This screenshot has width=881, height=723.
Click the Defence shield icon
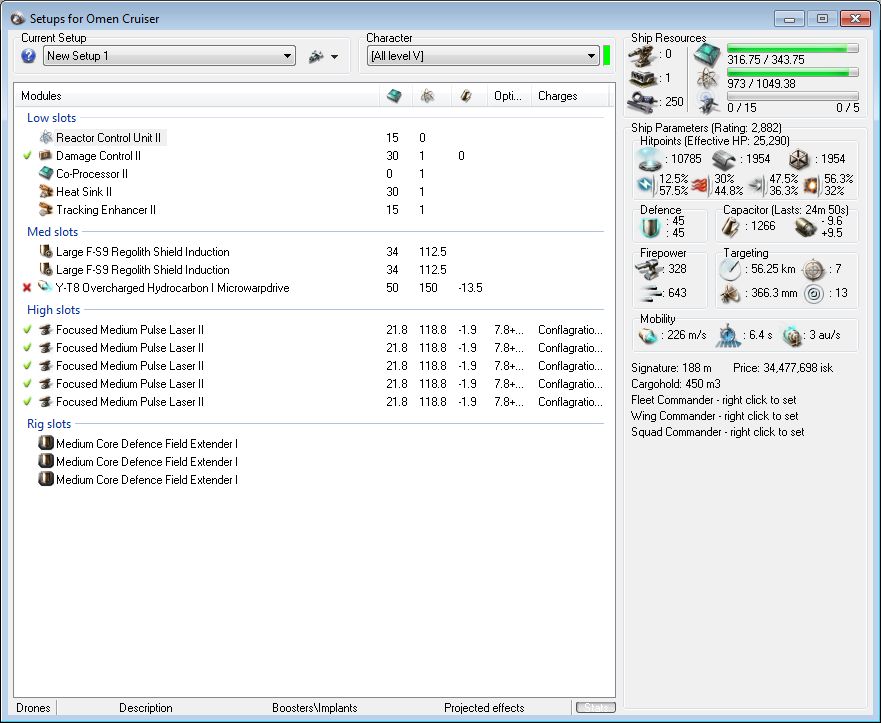point(651,227)
